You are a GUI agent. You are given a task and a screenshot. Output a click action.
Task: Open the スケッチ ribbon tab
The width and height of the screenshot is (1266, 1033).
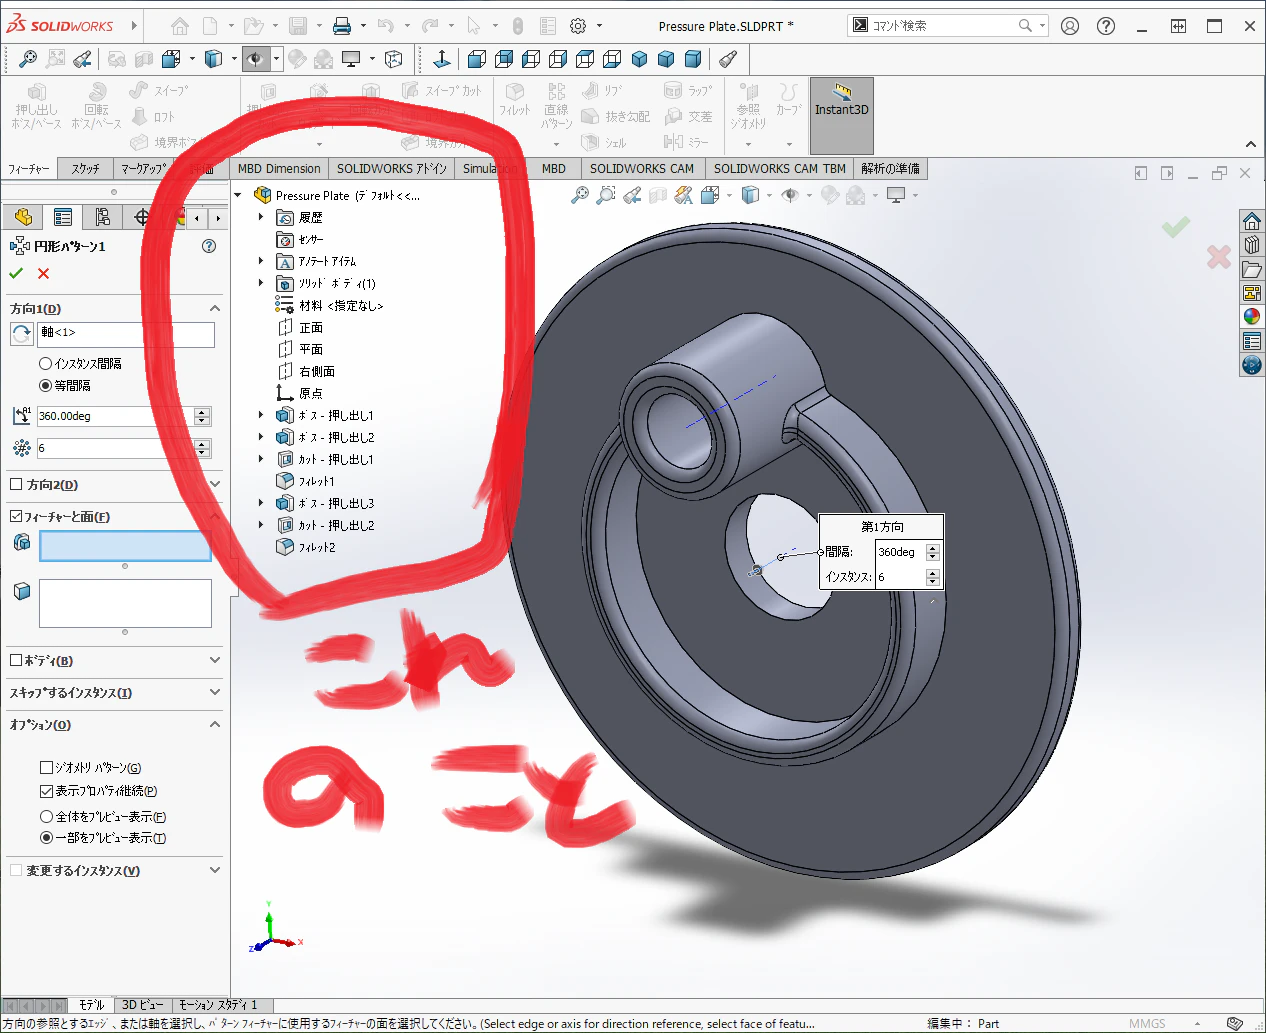(x=85, y=169)
